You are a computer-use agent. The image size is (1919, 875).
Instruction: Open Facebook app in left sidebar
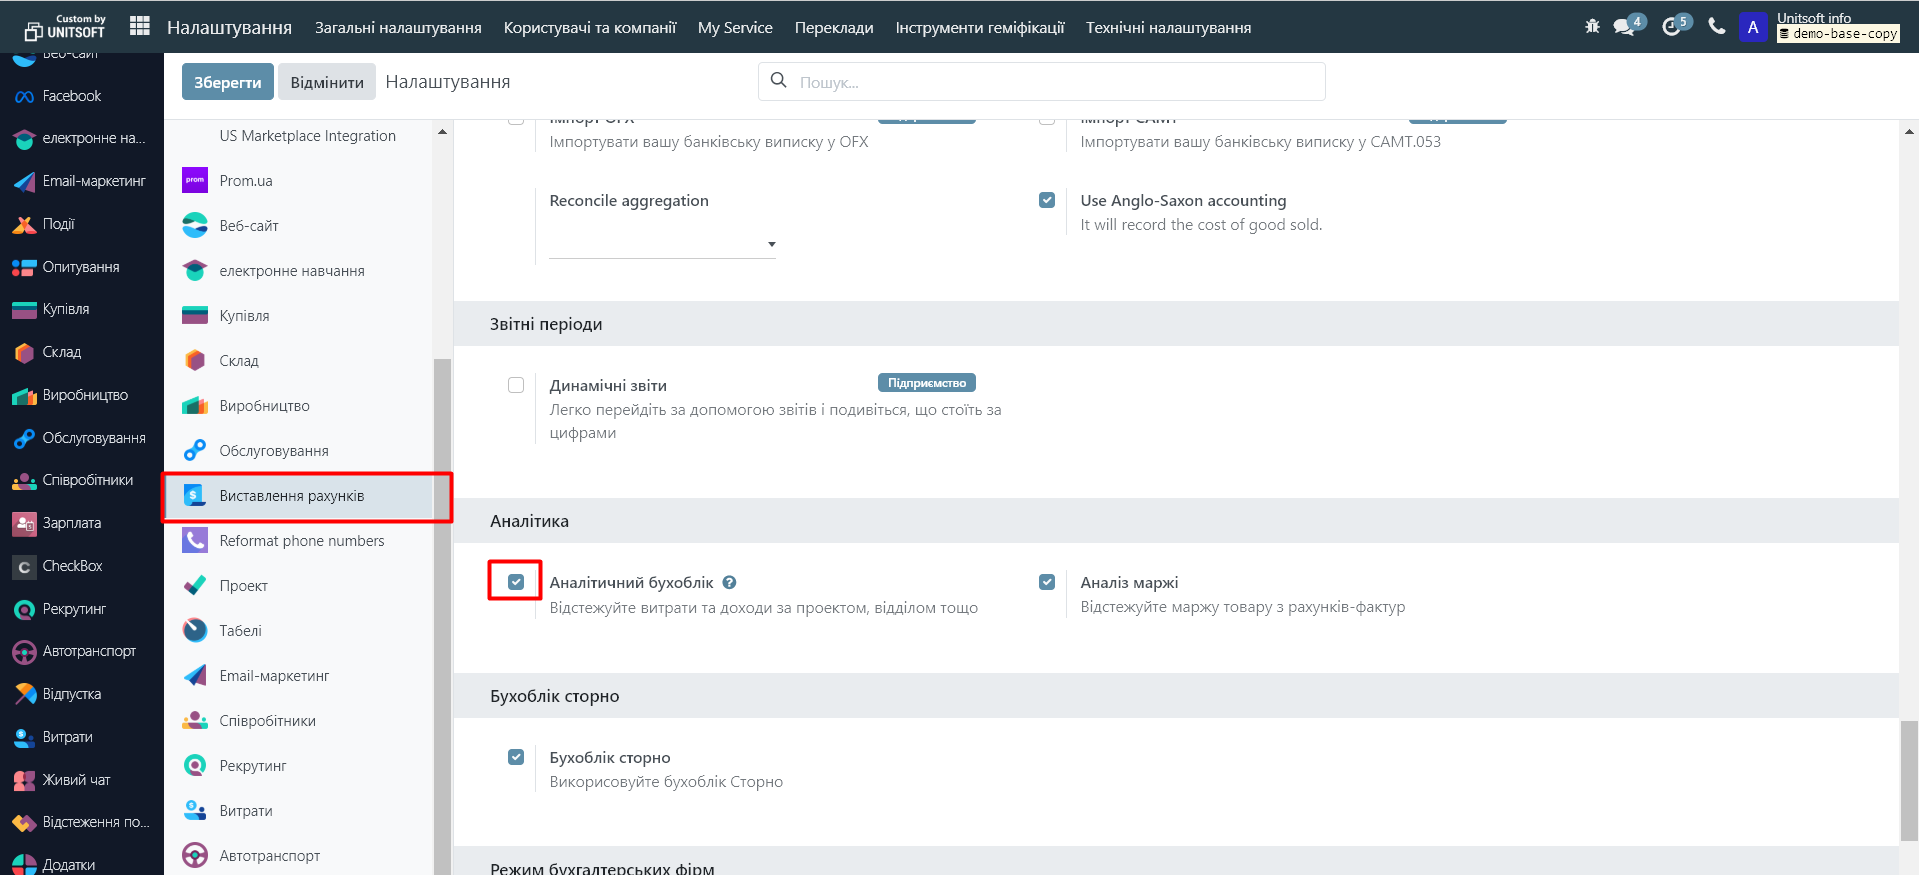pyautogui.click(x=71, y=96)
